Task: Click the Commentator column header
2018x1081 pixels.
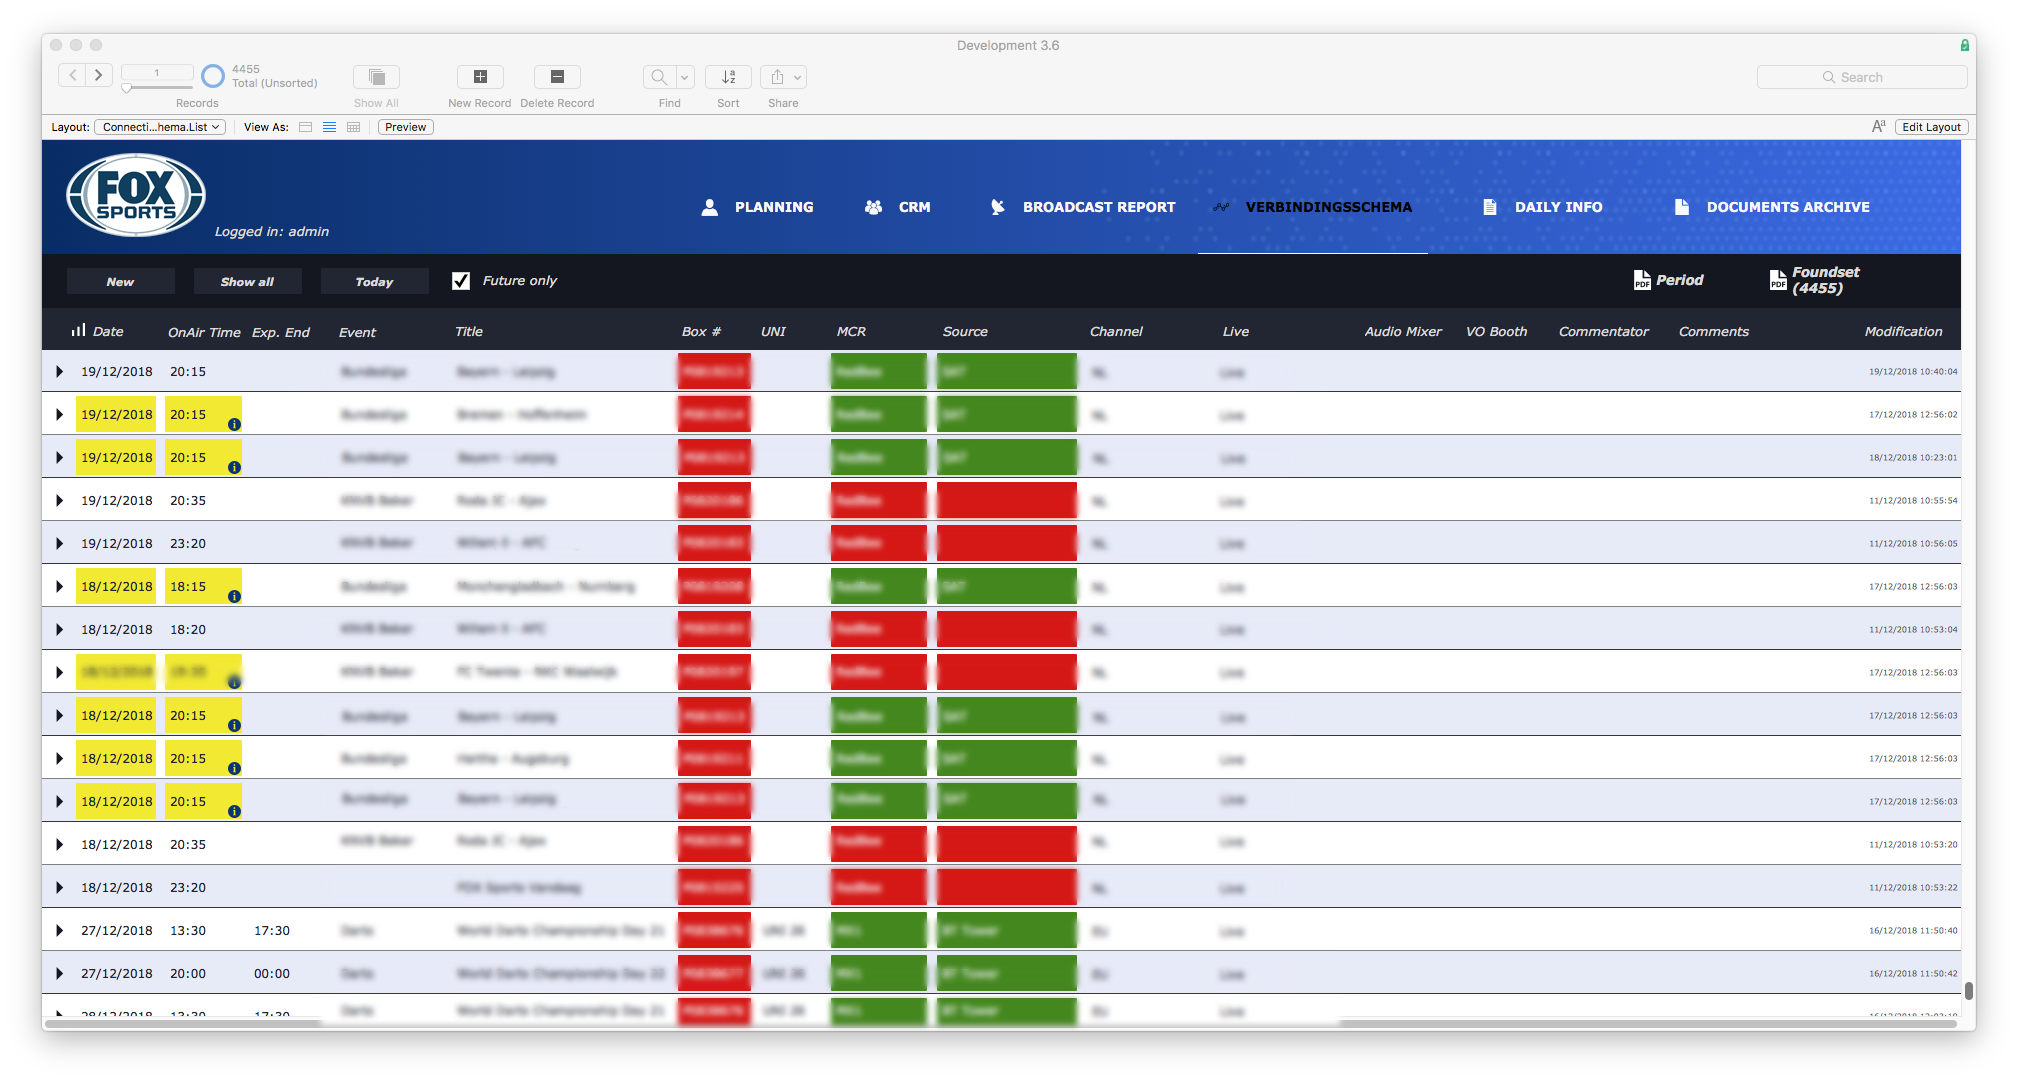Action: coord(1603,331)
